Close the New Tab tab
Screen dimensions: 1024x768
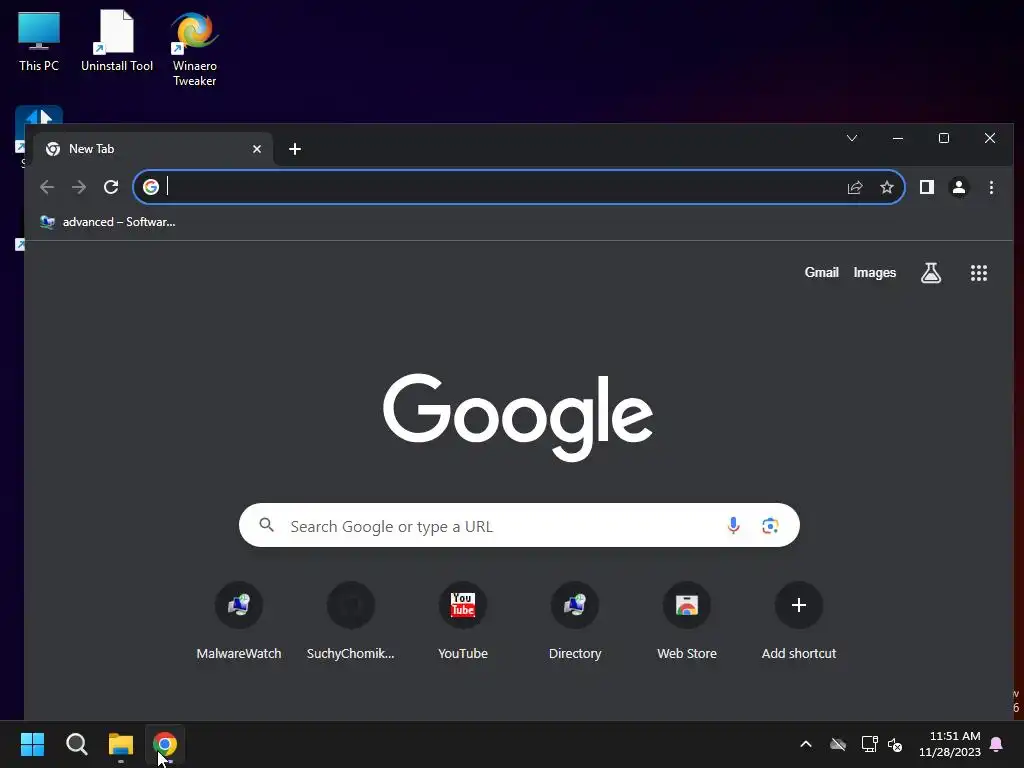[x=257, y=149]
